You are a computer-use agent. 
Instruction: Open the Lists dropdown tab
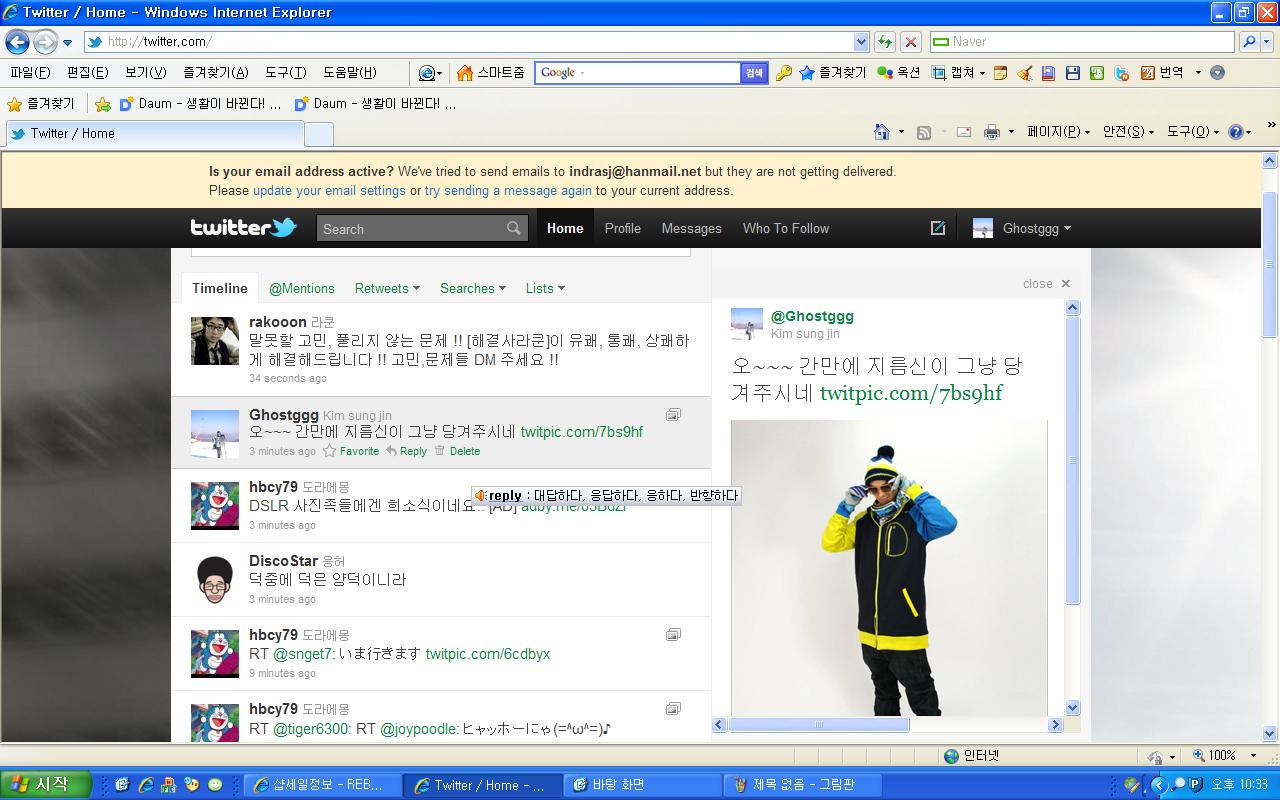545,288
